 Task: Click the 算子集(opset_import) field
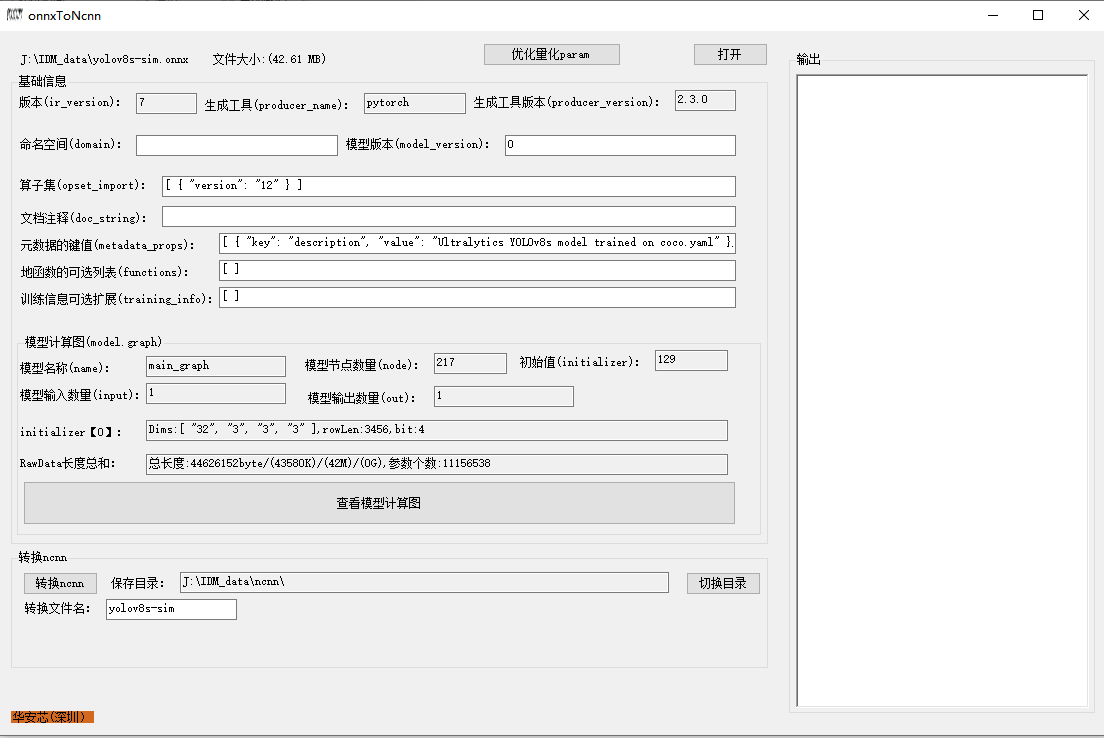pyautogui.click(x=448, y=186)
